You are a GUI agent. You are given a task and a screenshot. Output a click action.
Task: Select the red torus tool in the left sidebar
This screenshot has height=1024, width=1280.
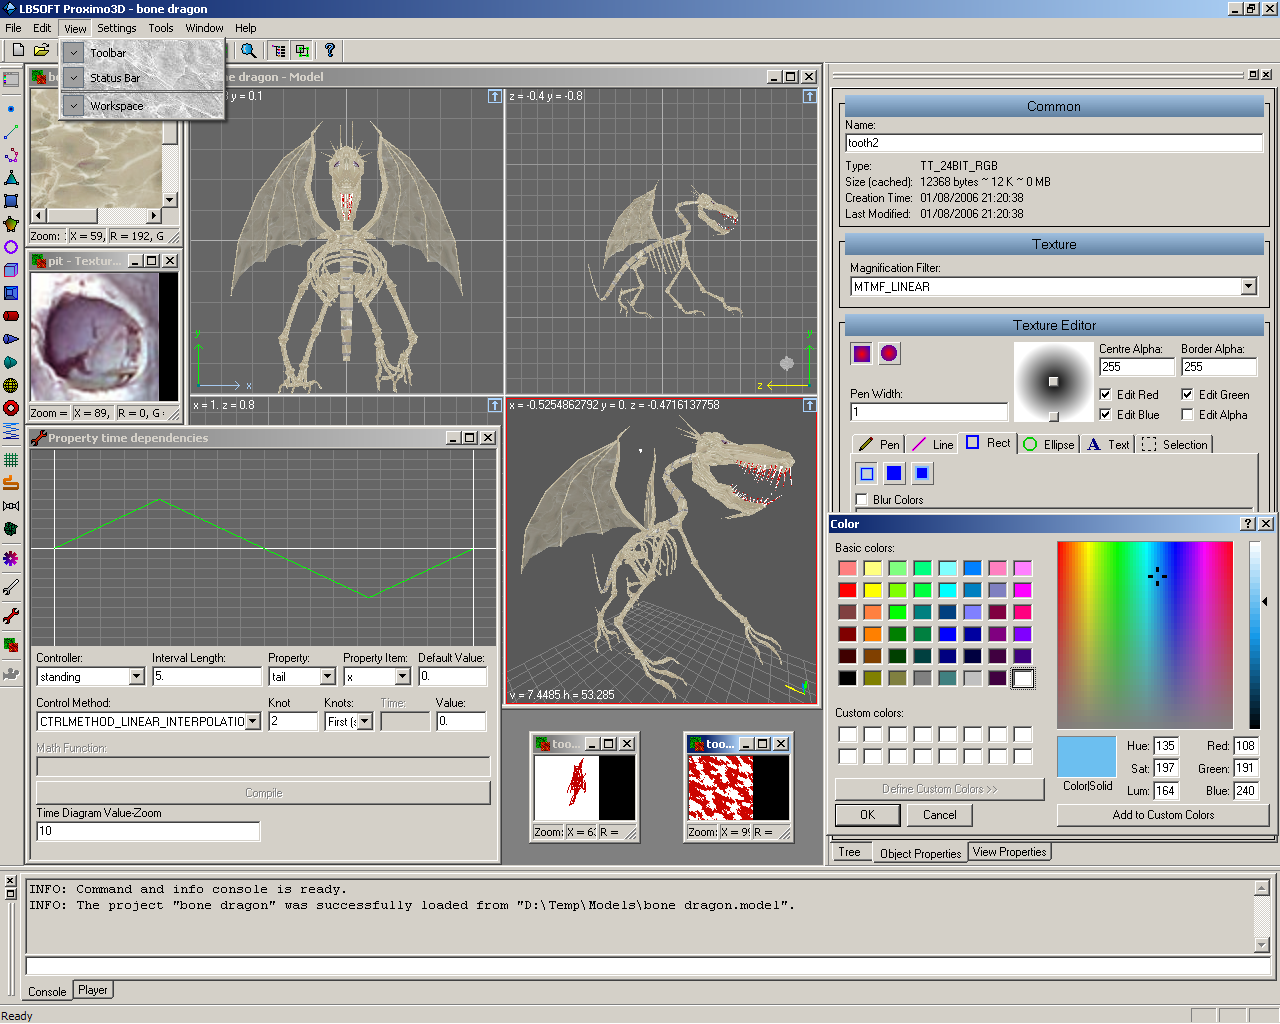[11, 408]
